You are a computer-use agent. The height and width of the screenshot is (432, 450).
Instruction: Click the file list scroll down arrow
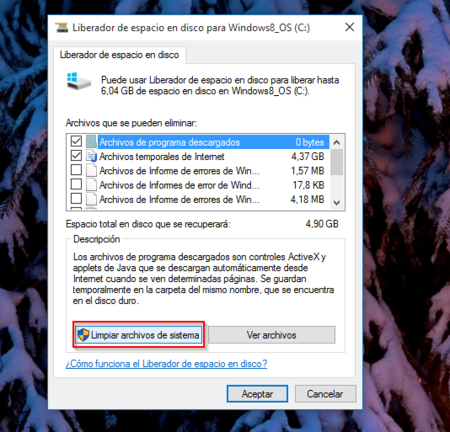point(337,202)
